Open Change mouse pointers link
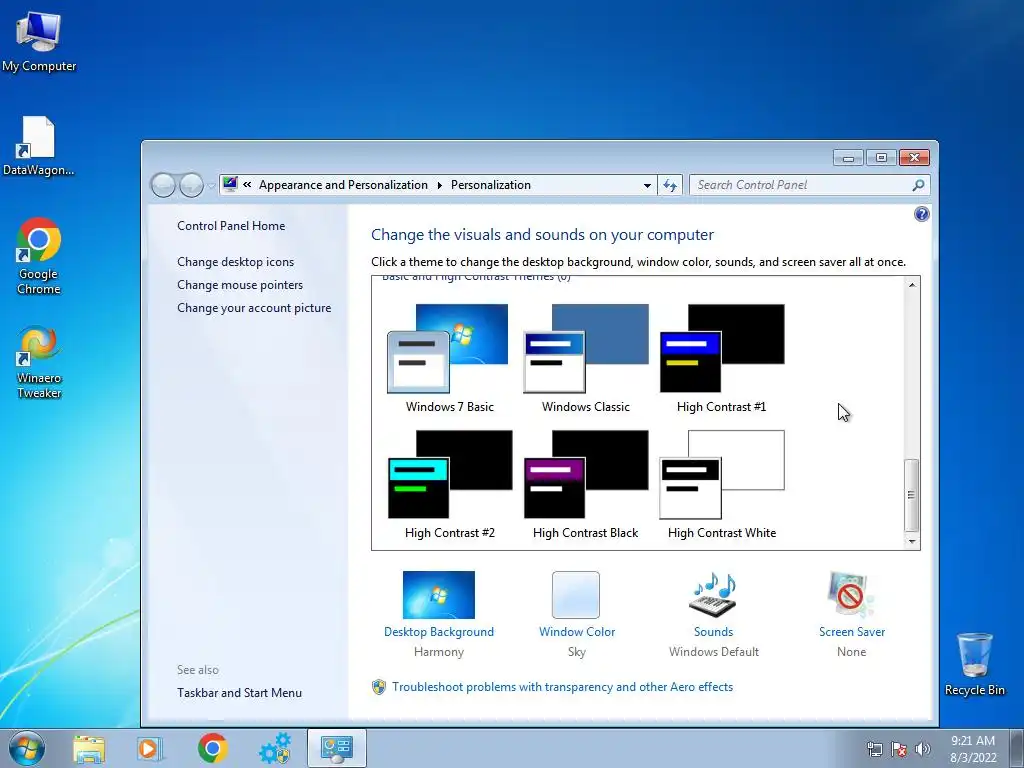The height and width of the screenshot is (768, 1024). 240,285
